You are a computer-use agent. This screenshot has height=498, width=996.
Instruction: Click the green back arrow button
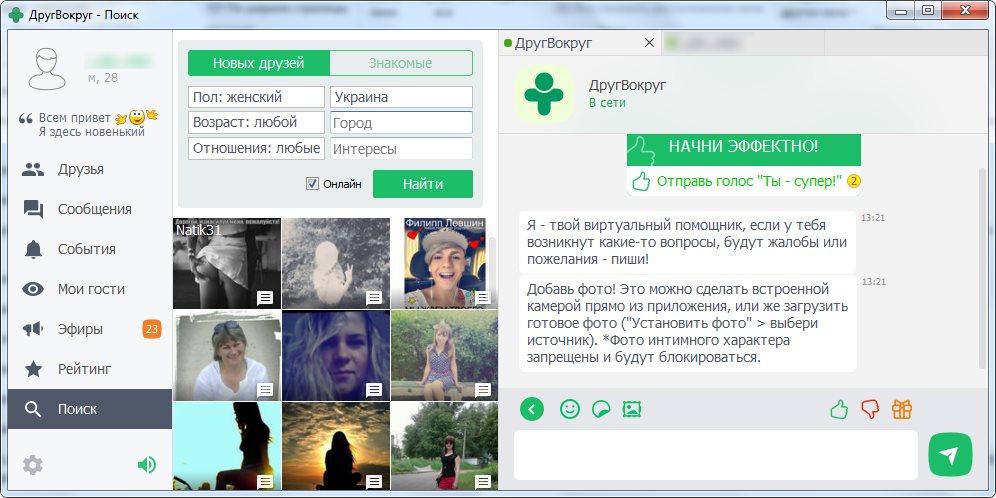pos(532,409)
